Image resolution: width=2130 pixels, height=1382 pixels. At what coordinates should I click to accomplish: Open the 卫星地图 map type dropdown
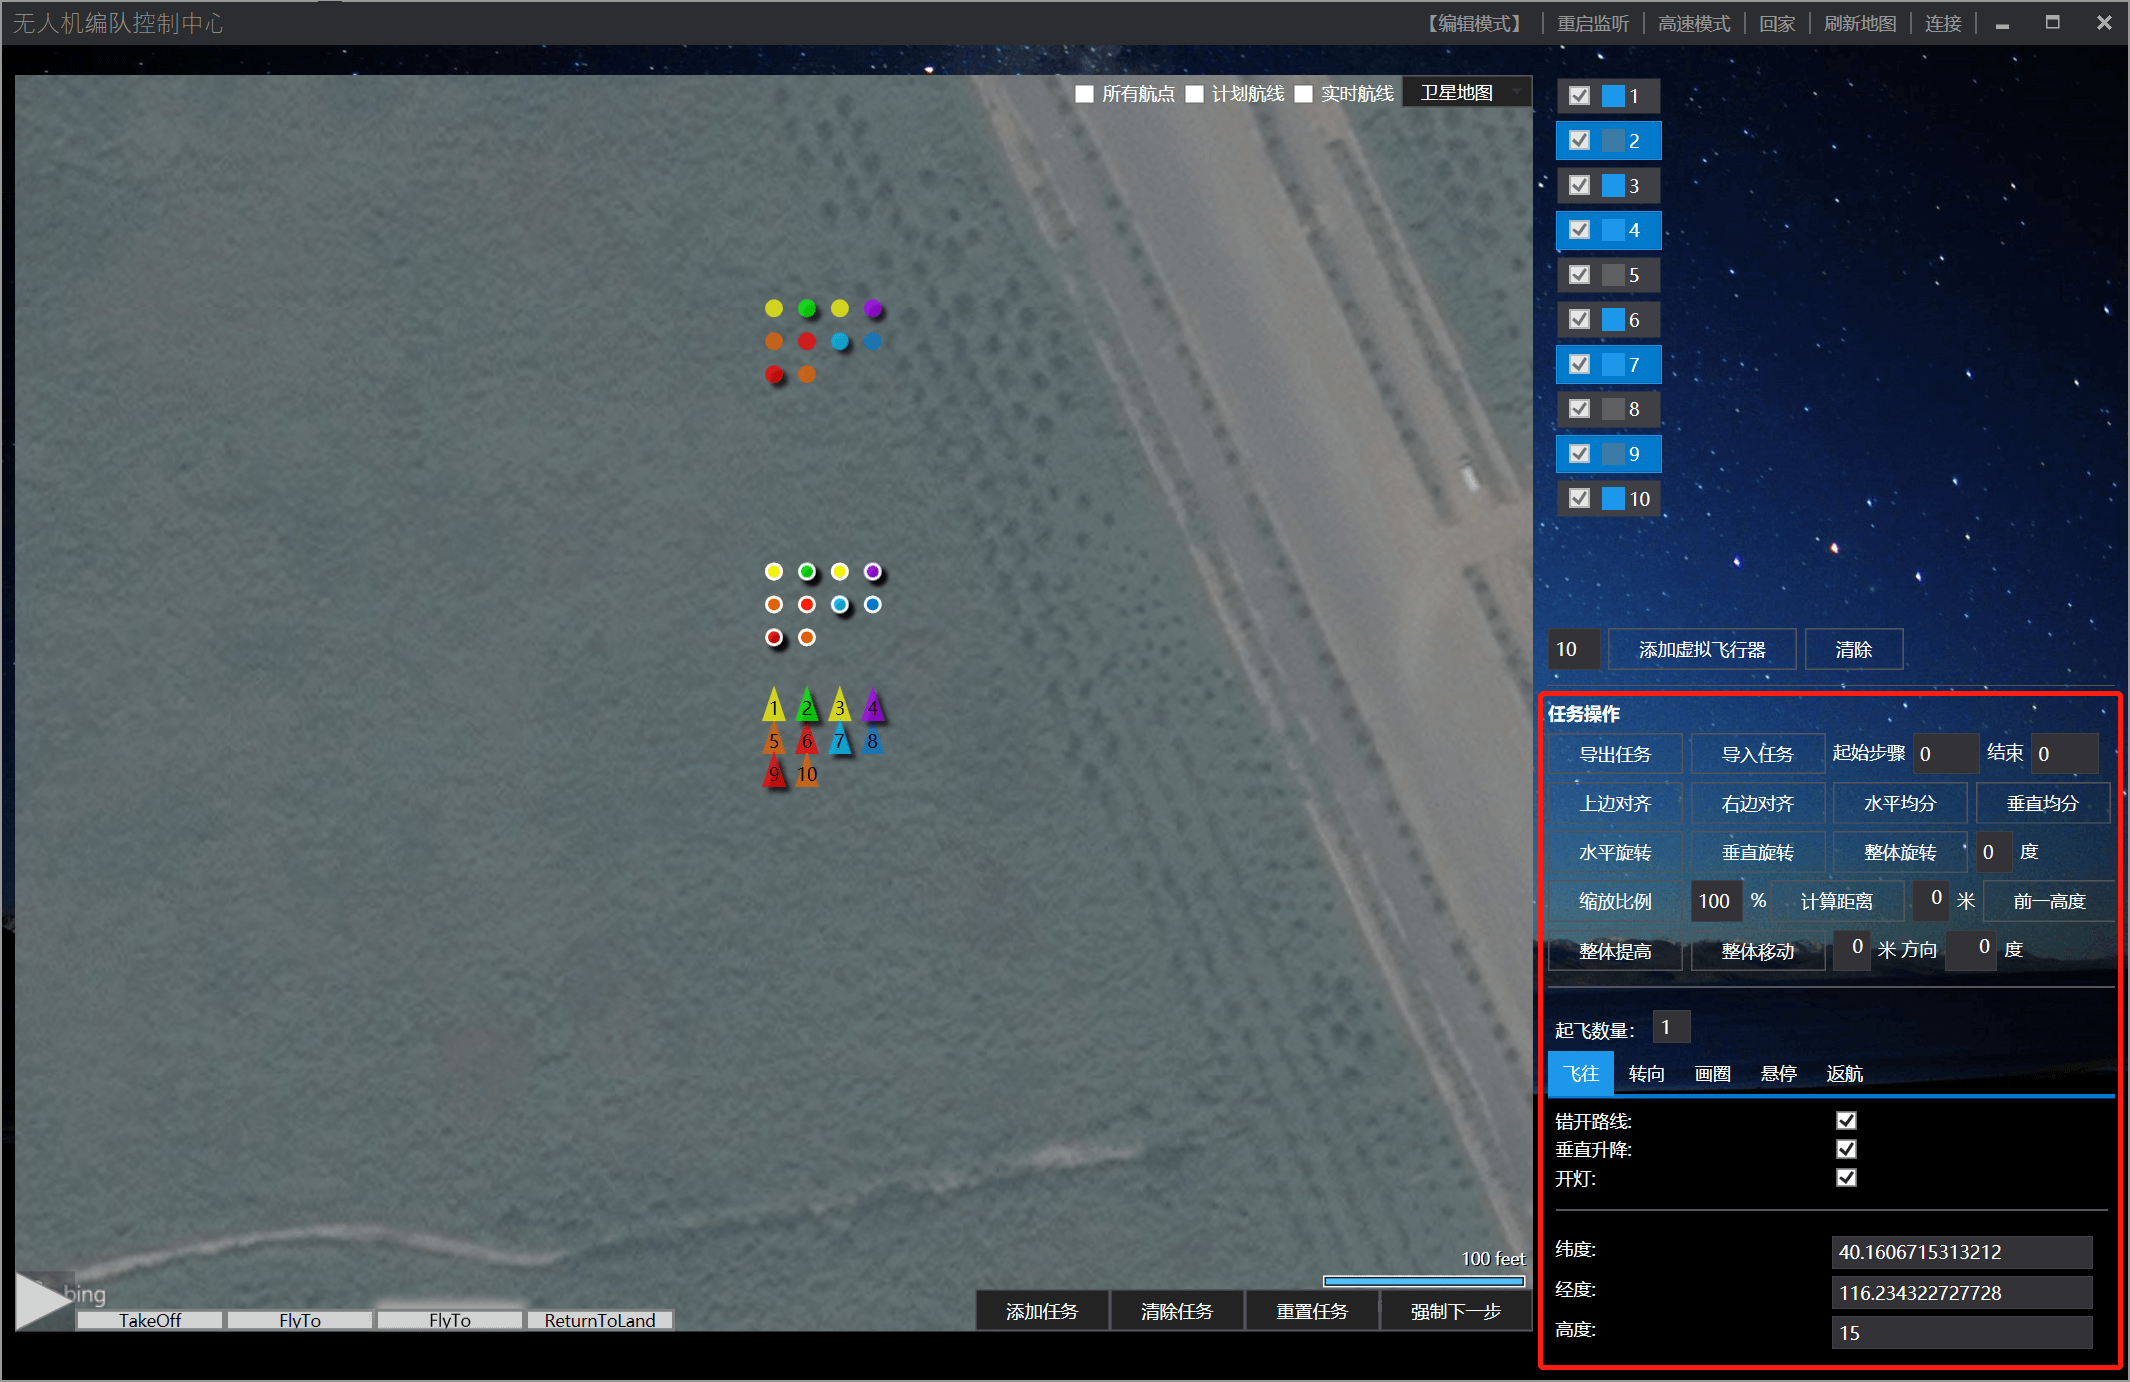(x=1467, y=93)
